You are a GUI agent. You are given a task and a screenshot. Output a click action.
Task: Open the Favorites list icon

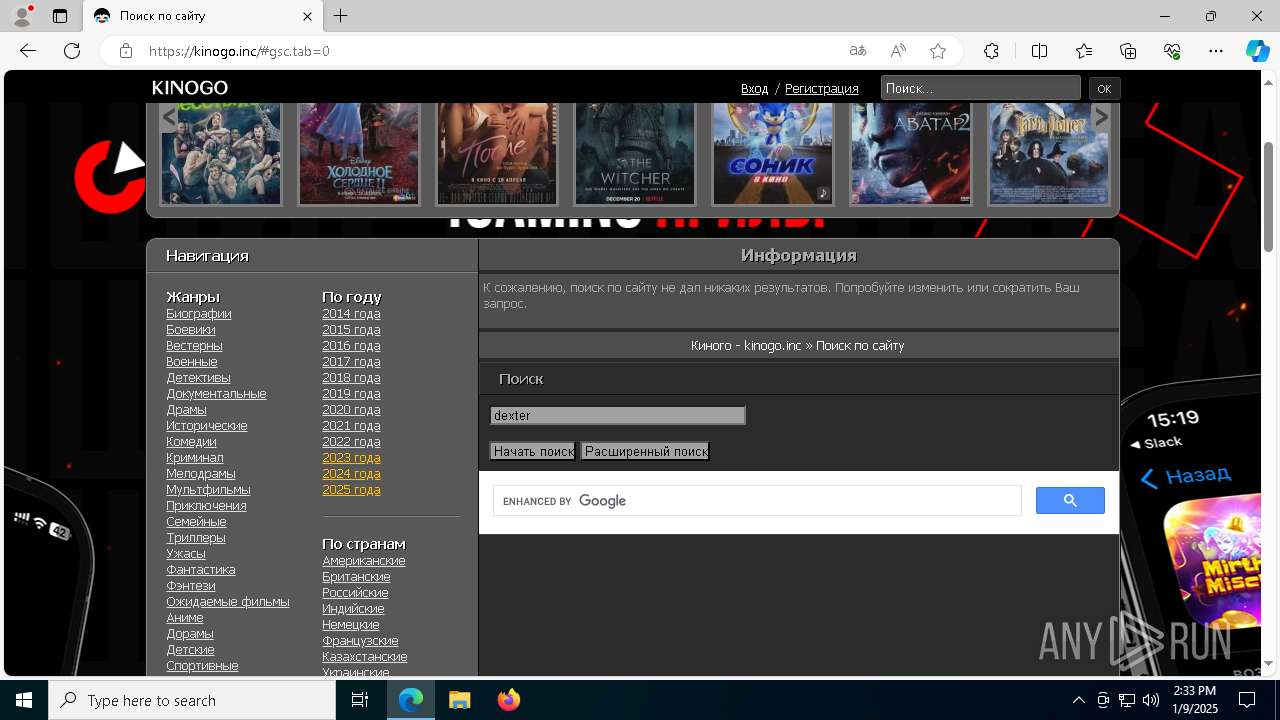pos(1084,51)
